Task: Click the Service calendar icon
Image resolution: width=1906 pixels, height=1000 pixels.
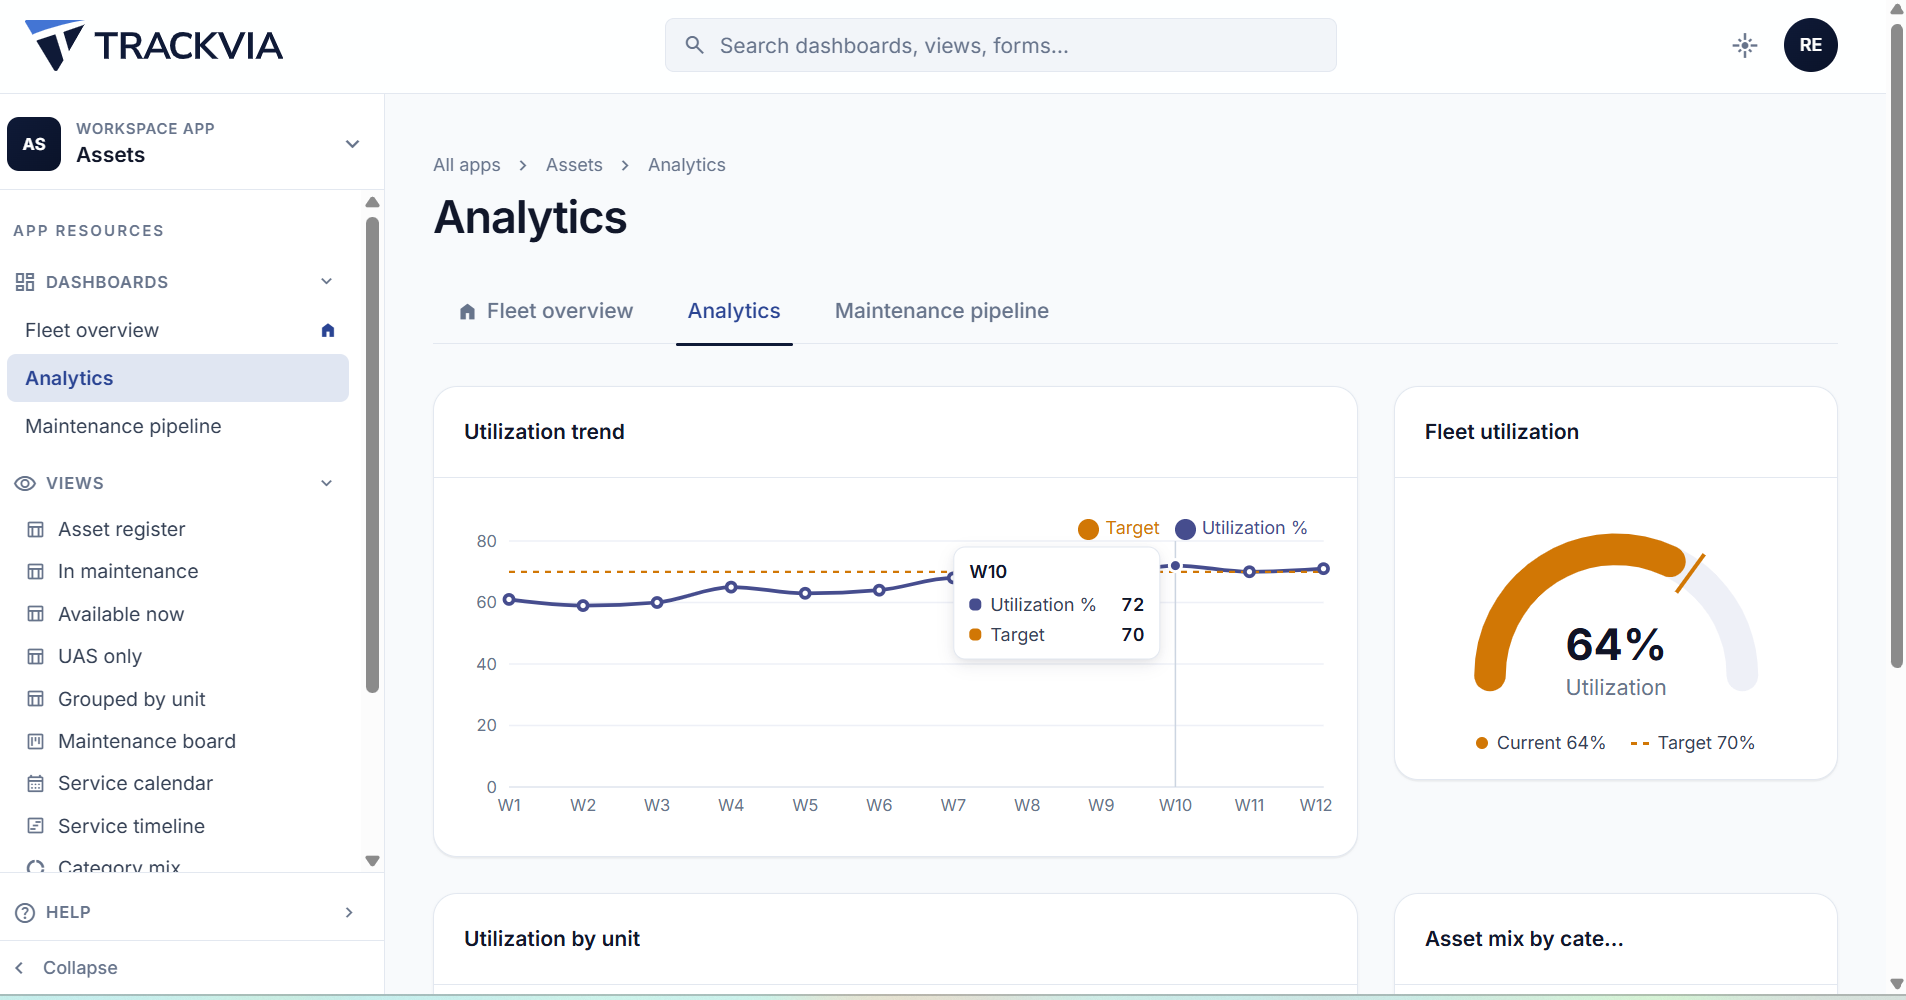Action: click(36, 783)
